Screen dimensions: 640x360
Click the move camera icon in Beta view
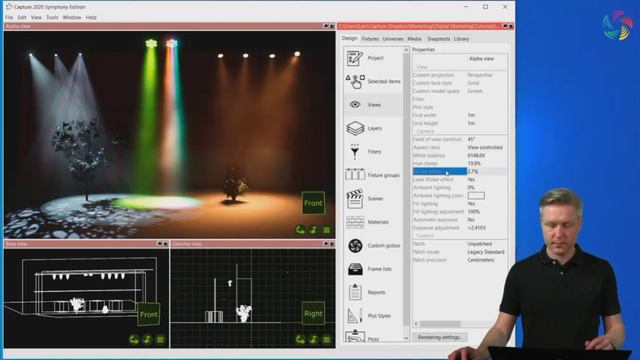coord(147,340)
